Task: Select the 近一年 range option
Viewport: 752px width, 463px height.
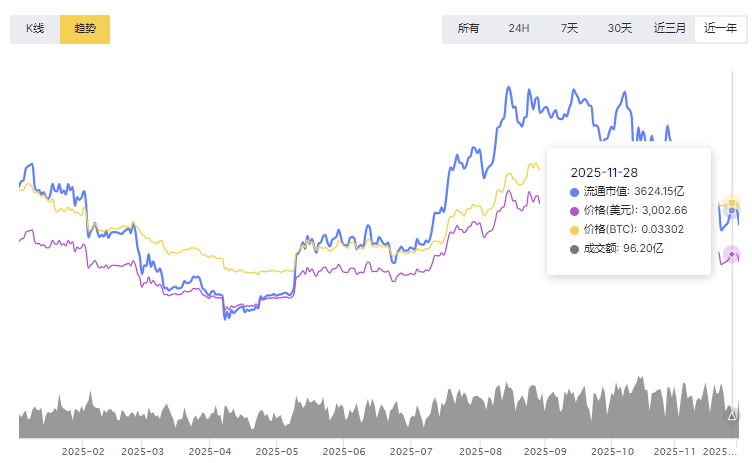Action: [721, 28]
